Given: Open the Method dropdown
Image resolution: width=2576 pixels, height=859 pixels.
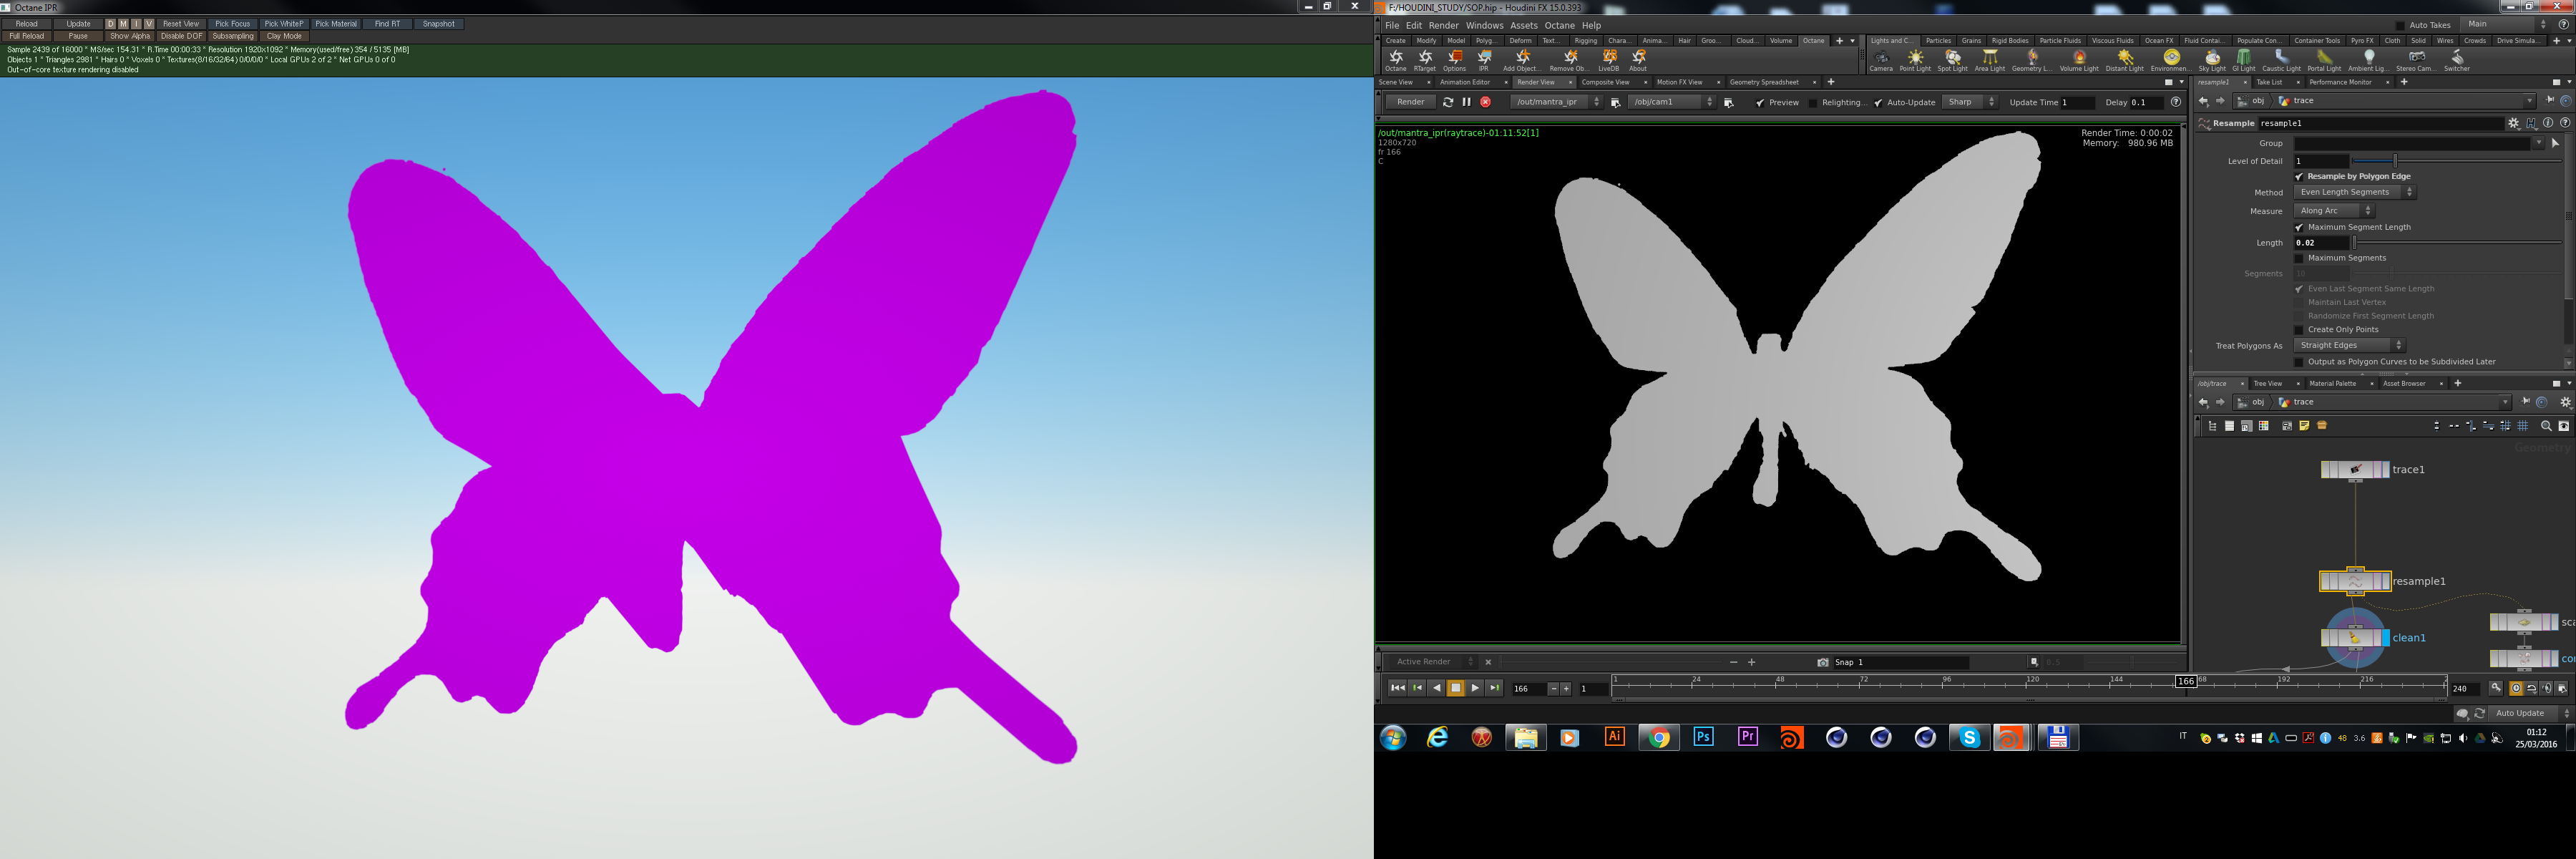Looking at the screenshot, I should [x=2353, y=192].
